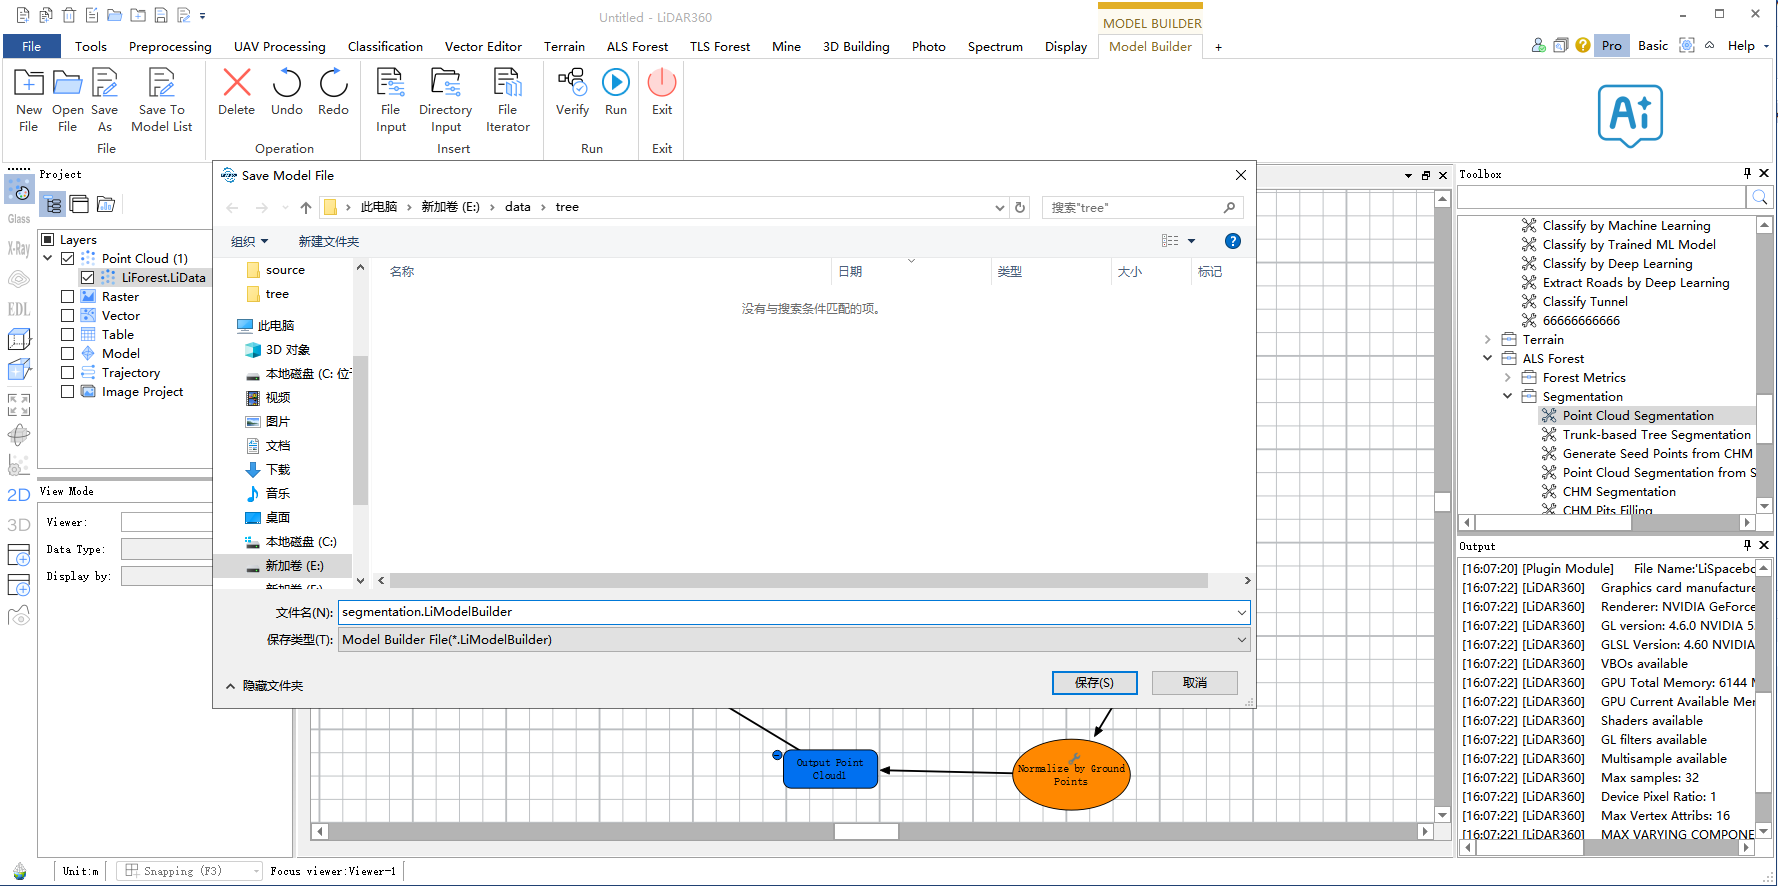1778x886 pixels.
Task: Click the 文件名 filename input field
Action: [785, 612]
